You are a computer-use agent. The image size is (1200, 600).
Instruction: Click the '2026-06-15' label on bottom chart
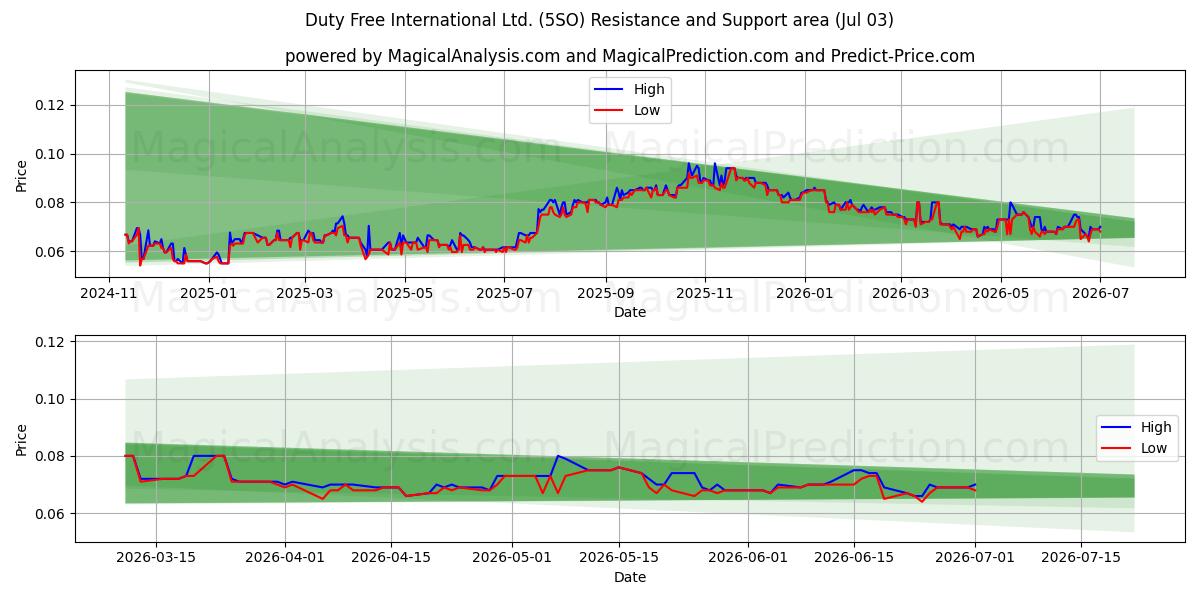854,558
